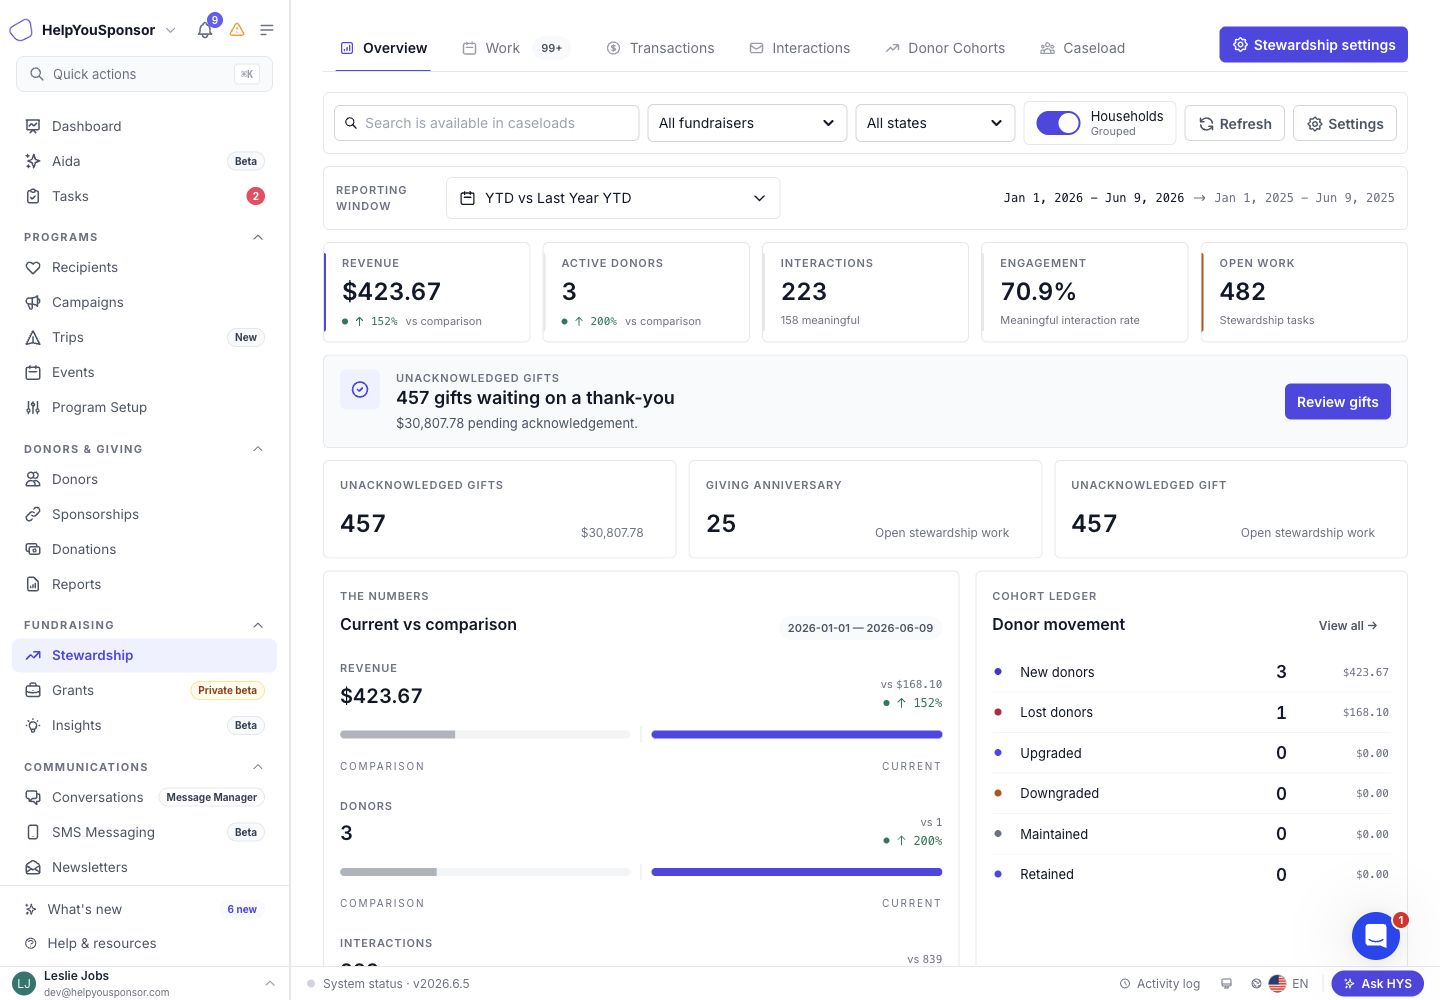This screenshot has width=1440, height=1000.
Task: Click the US flag language icon
Action: [1277, 983]
